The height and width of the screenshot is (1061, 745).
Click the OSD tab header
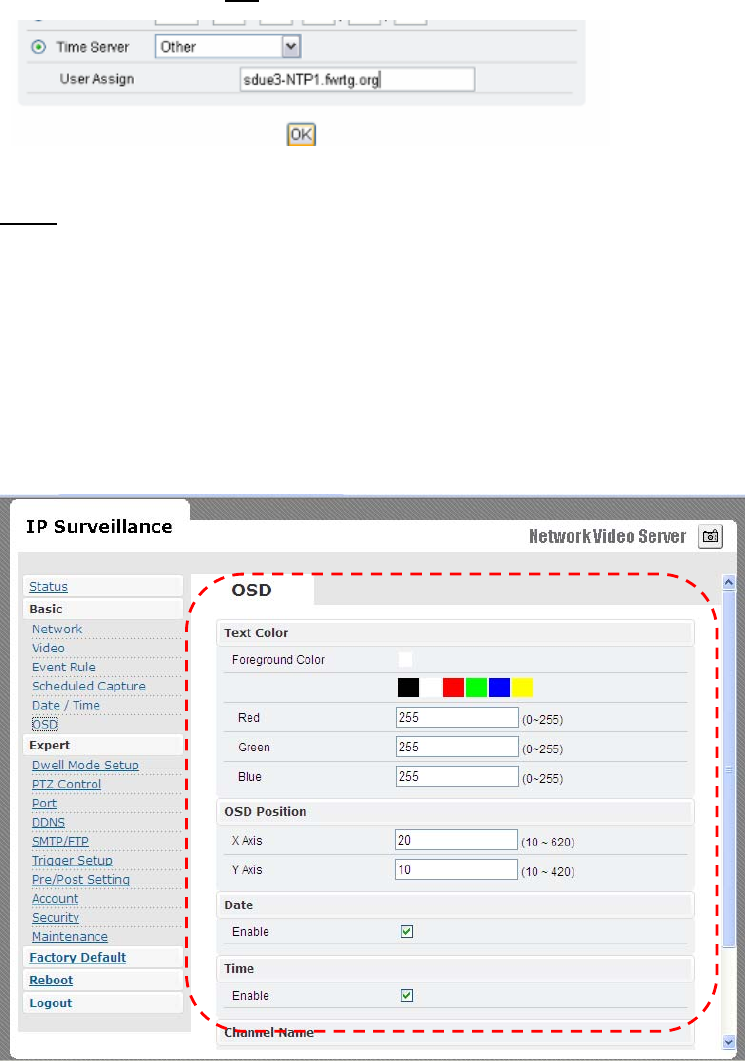tap(252, 590)
